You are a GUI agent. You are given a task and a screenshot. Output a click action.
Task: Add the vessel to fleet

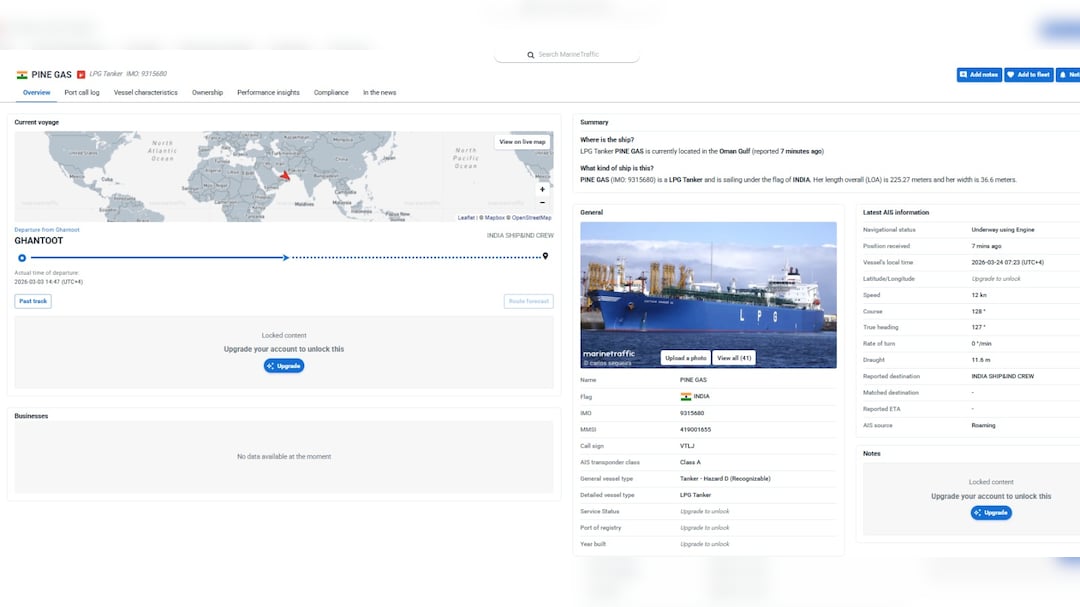pos(1028,74)
